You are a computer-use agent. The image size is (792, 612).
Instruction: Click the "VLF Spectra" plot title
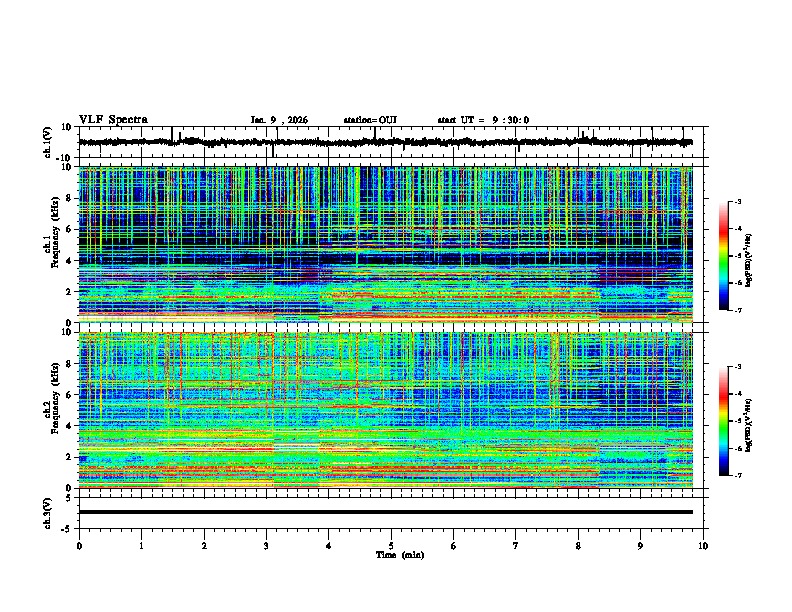[113, 120]
